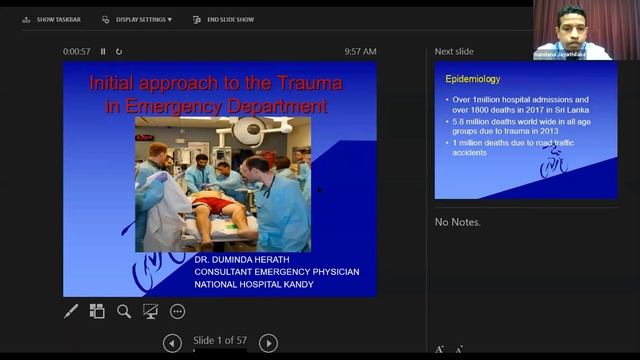This screenshot has width=640, height=360.
Task: Click End Slide Show
Action: tap(223, 20)
